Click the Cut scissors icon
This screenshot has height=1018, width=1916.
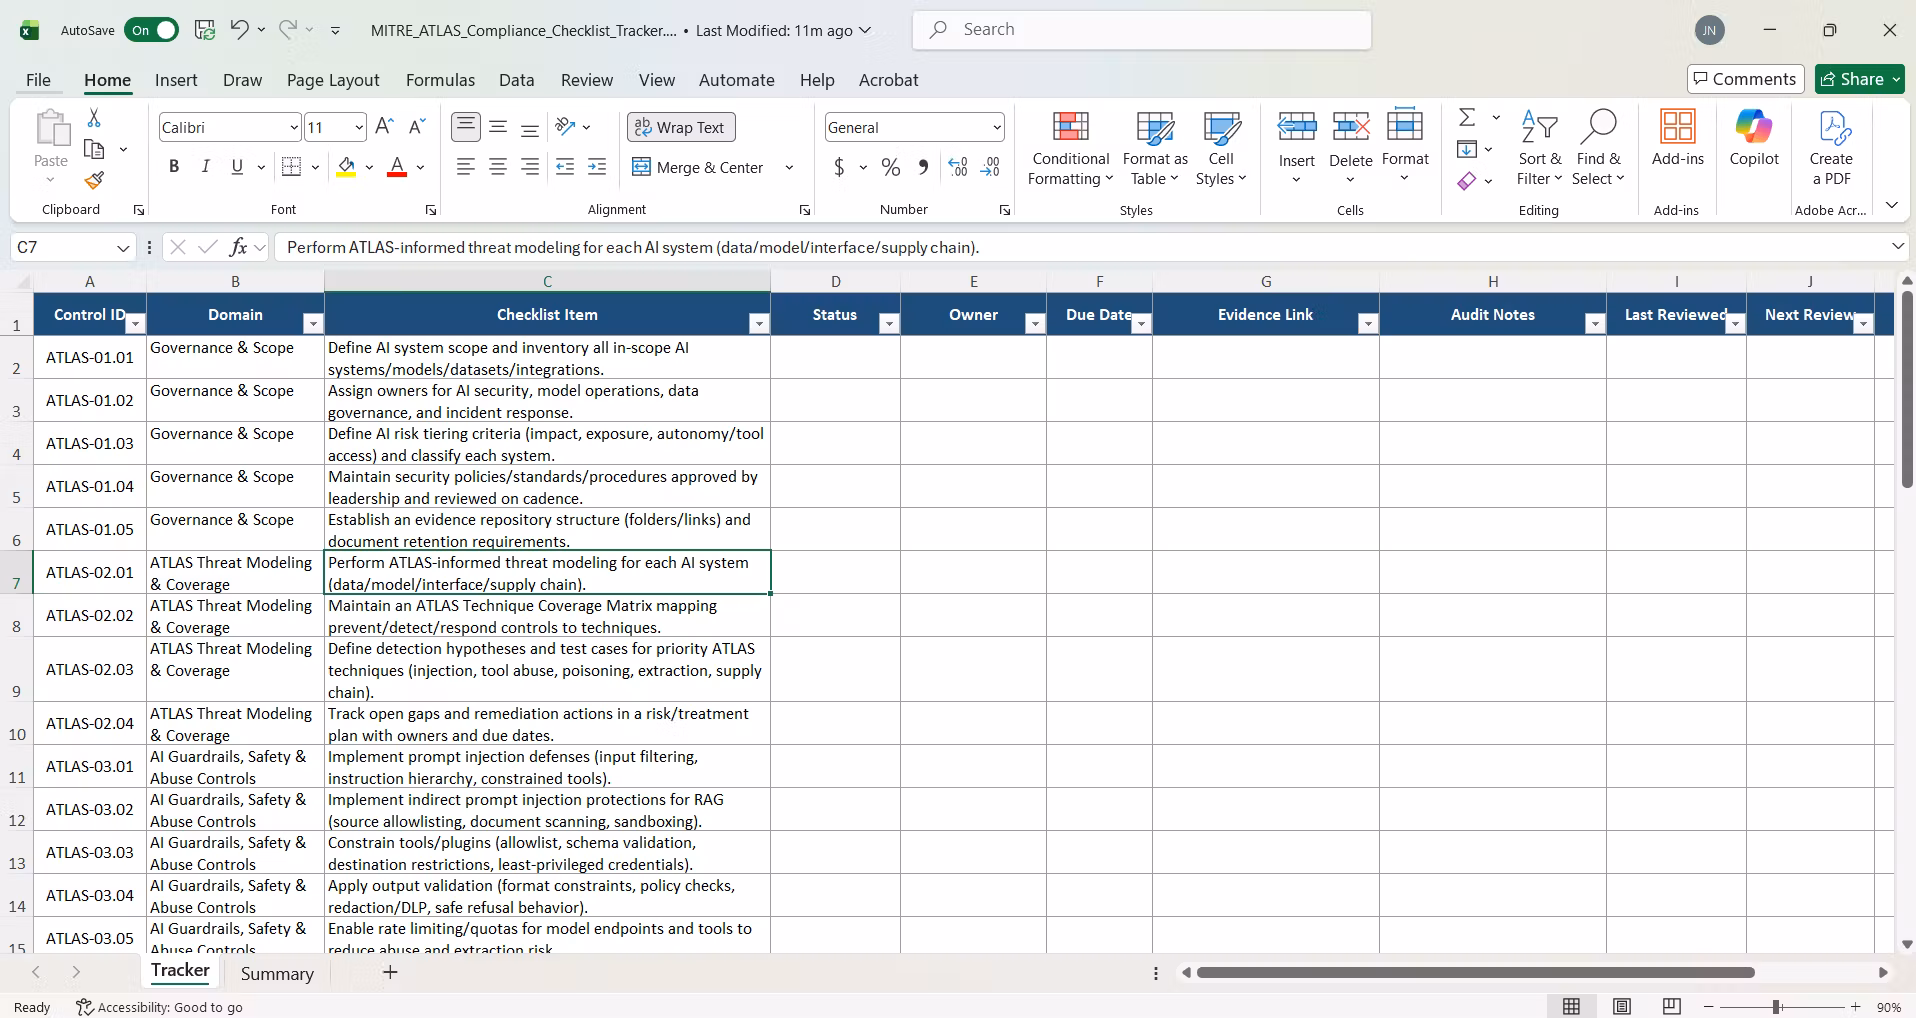pyautogui.click(x=94, y=118)
